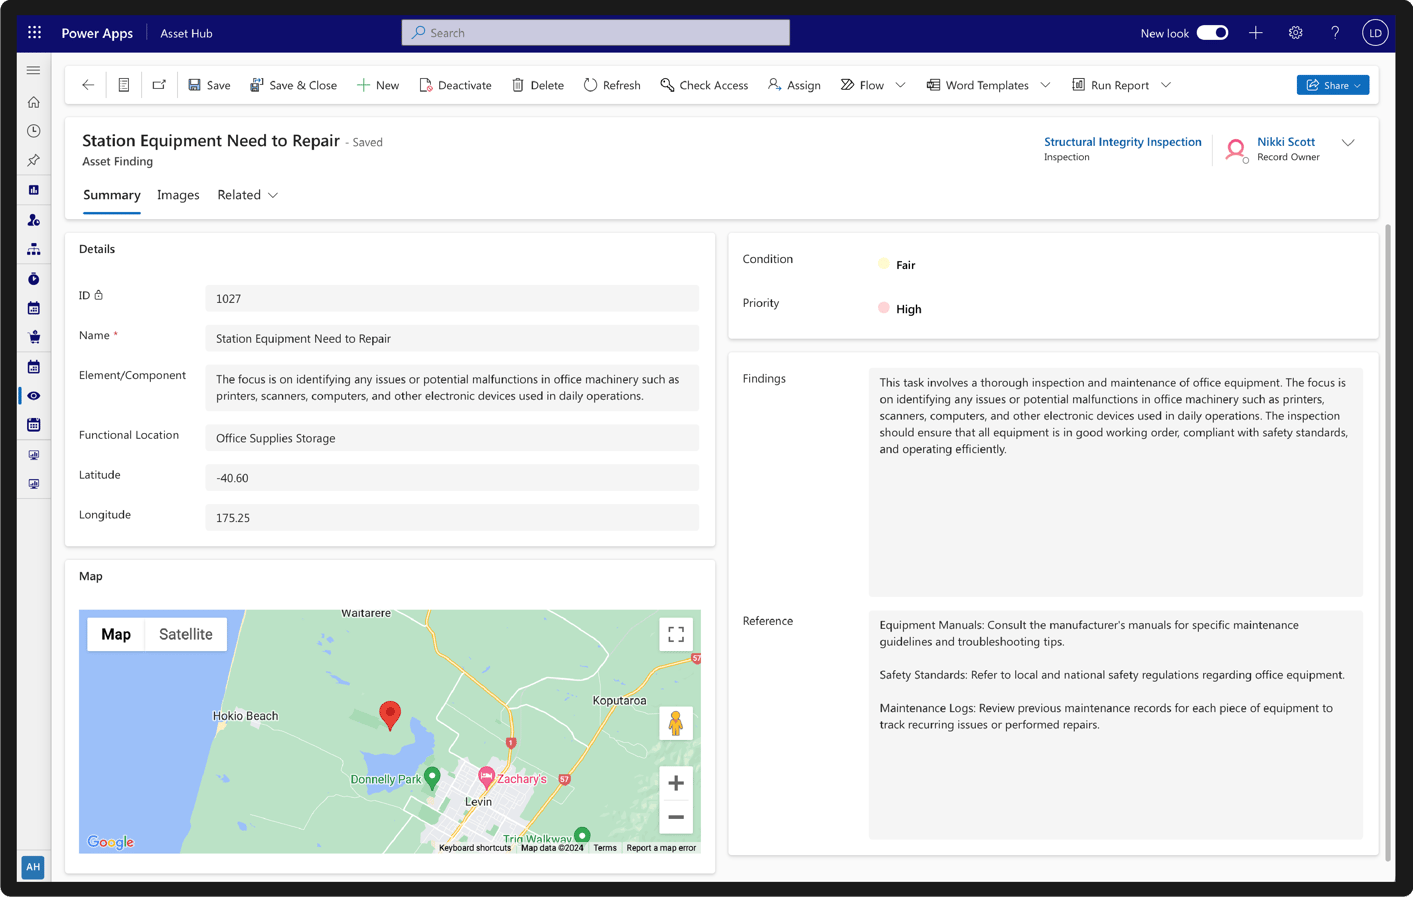1413x897 pixels.
Task: Click Save & Close
Action: pos(293,85)
